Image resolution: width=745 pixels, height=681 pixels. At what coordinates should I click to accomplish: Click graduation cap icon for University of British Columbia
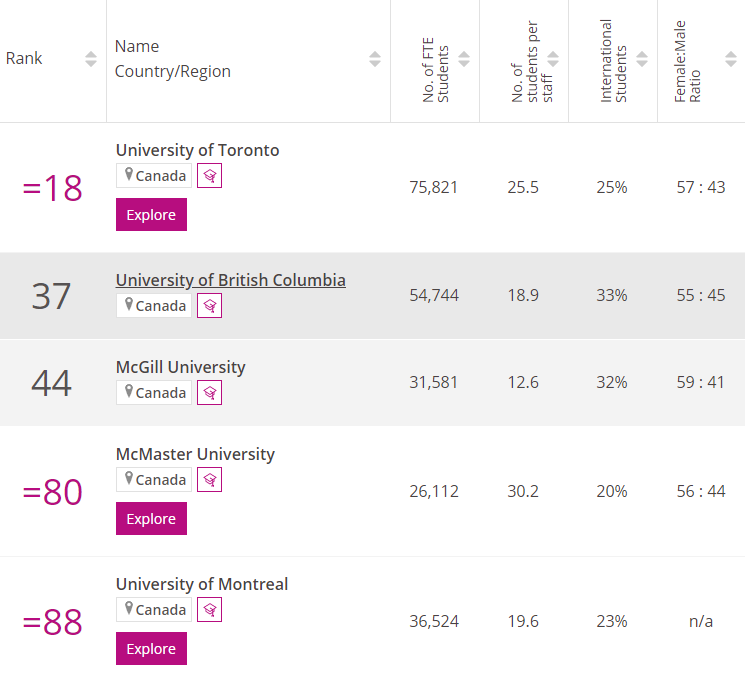(210, 306)
